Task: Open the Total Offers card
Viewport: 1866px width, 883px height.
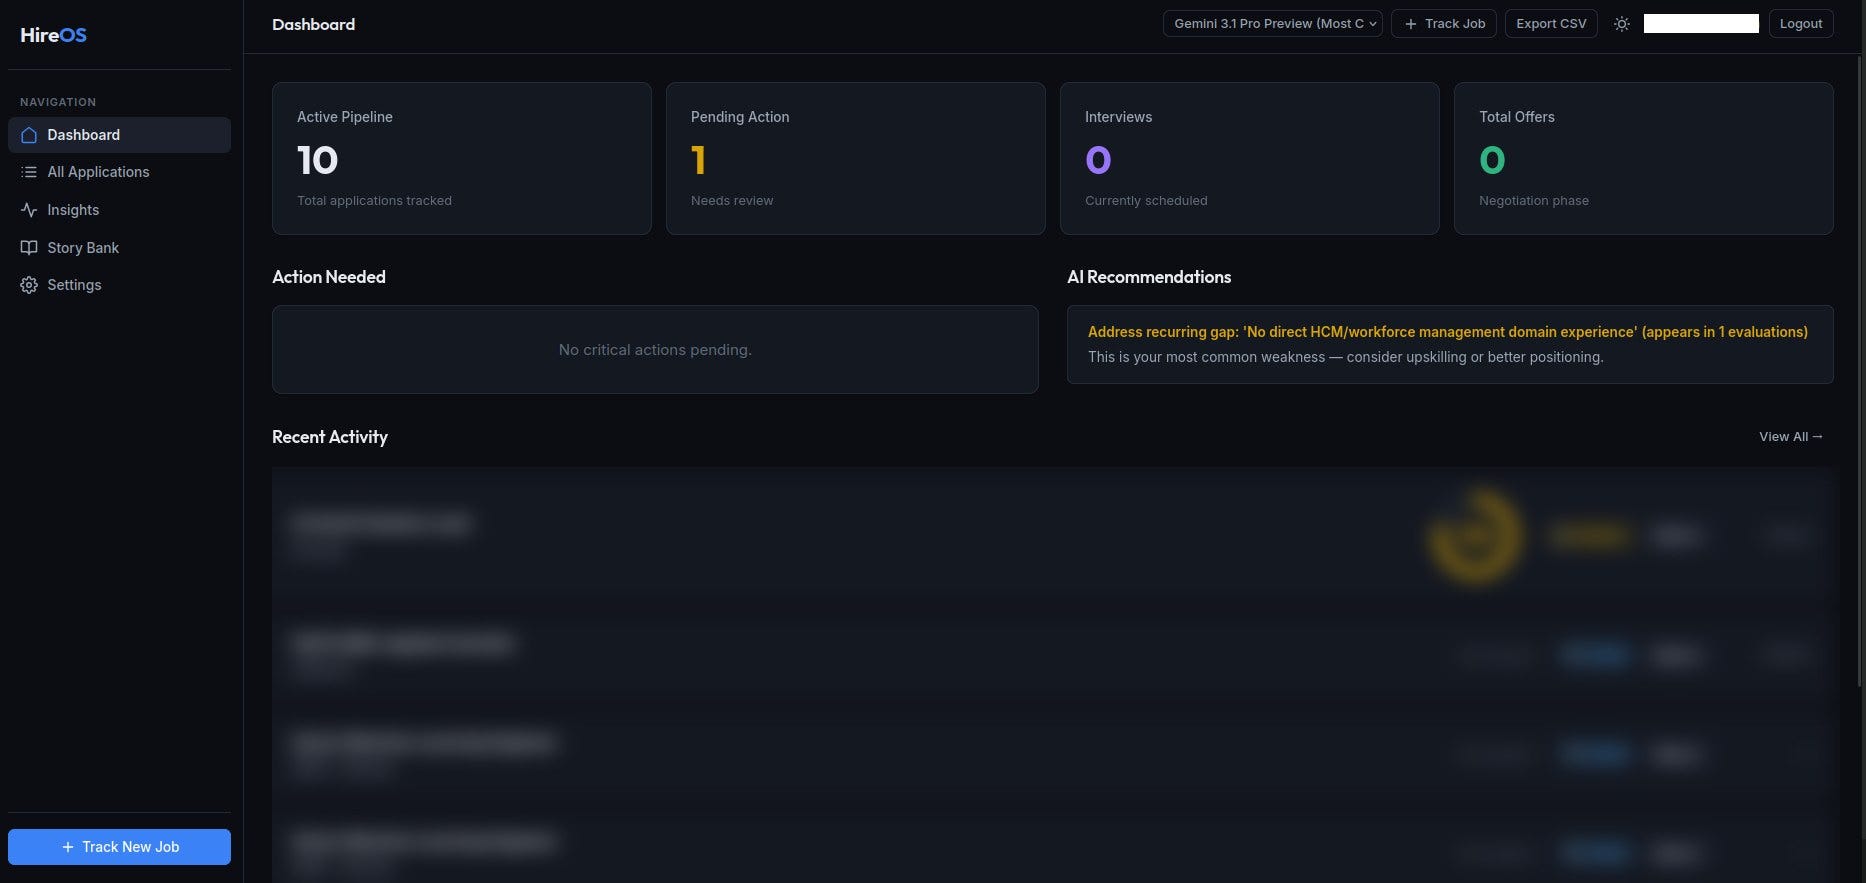Action: 1644,159
